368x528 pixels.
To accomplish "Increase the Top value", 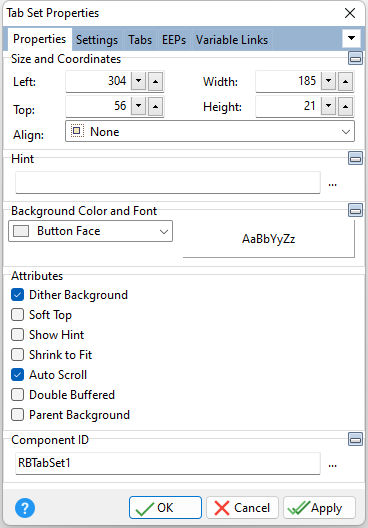I will (156, 106).
